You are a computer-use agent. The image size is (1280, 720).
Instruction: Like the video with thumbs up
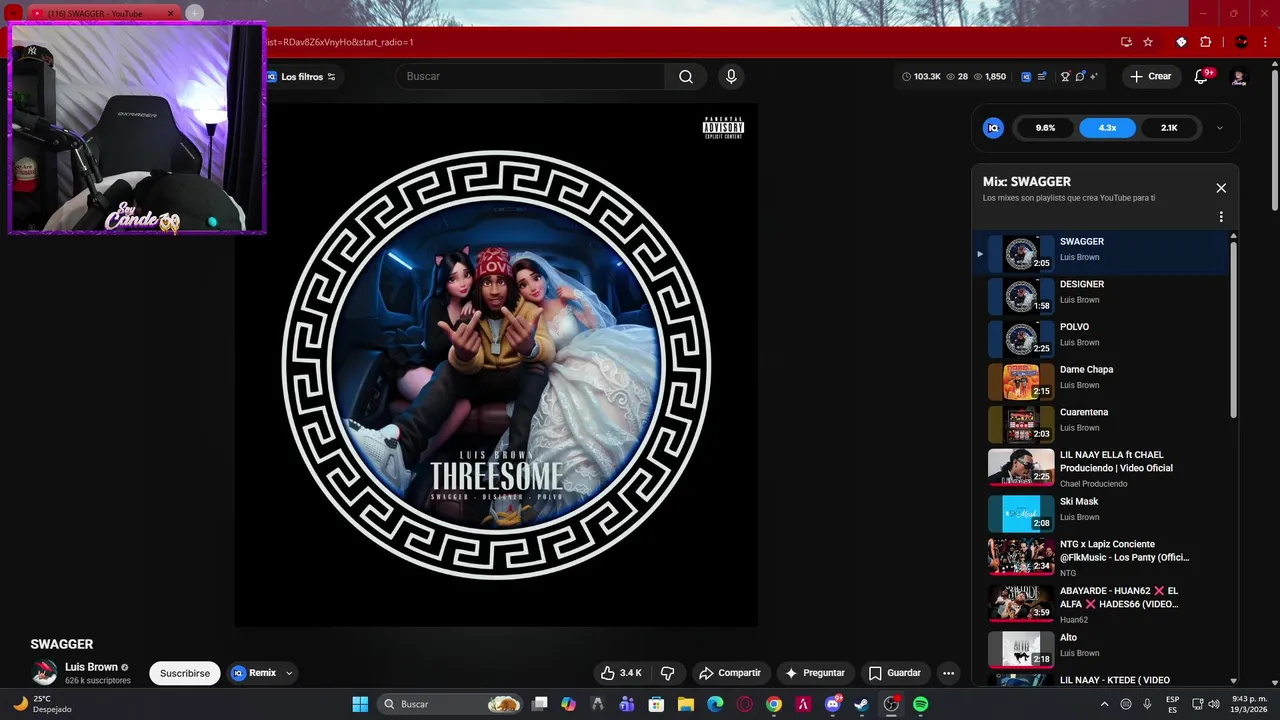click(x=621, y=673)
